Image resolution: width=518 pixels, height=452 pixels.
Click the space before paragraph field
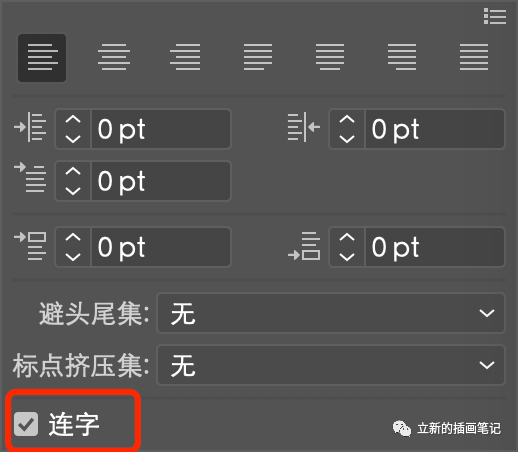pos(161,247)
